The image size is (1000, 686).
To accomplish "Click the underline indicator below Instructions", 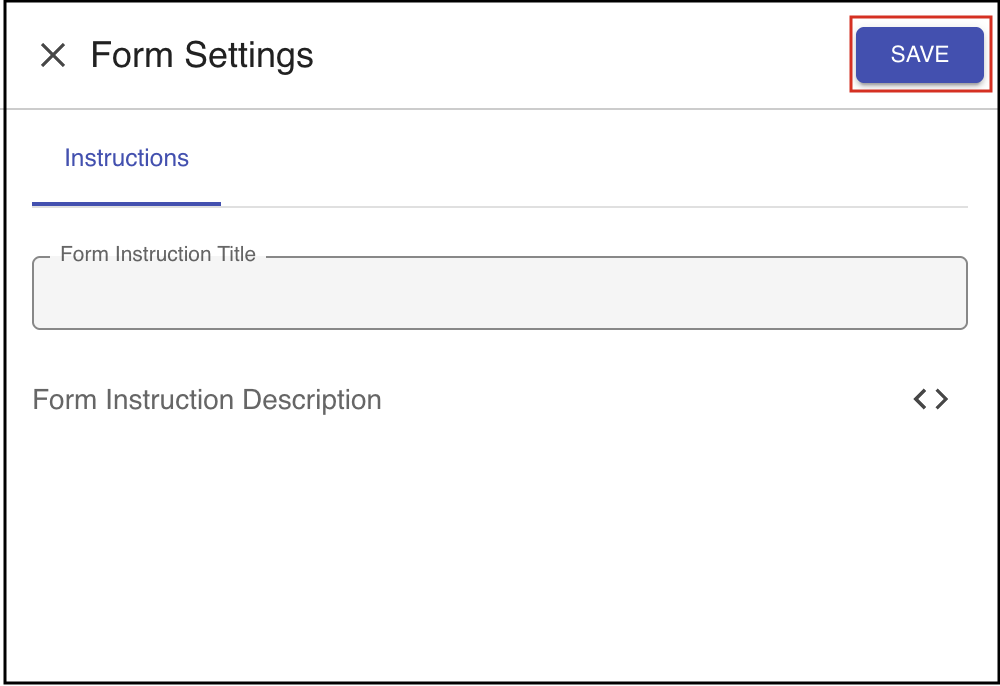I will [x=126, y=204].
